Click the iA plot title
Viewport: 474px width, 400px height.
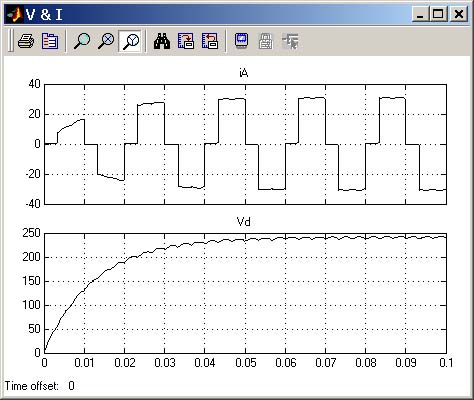click(244, 73)
